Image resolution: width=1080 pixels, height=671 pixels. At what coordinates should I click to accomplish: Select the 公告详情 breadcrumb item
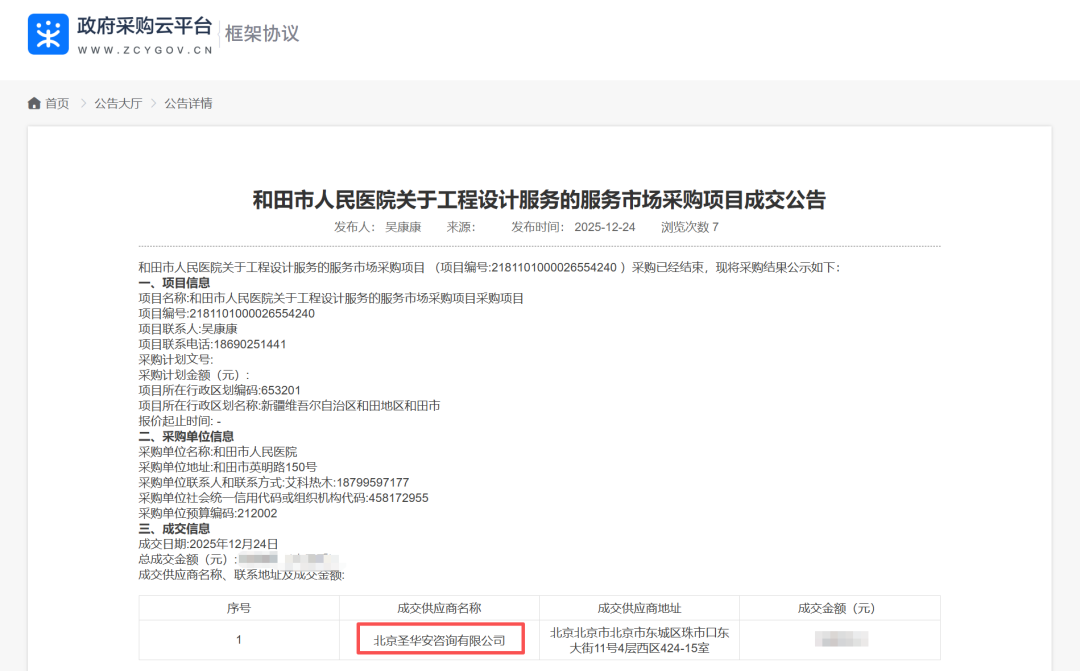(188, 104)
